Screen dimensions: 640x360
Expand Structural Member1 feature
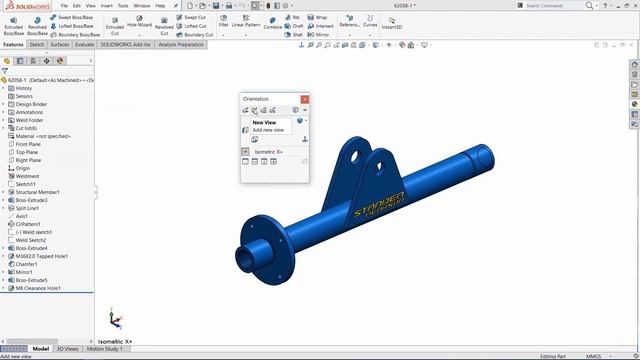4,192
